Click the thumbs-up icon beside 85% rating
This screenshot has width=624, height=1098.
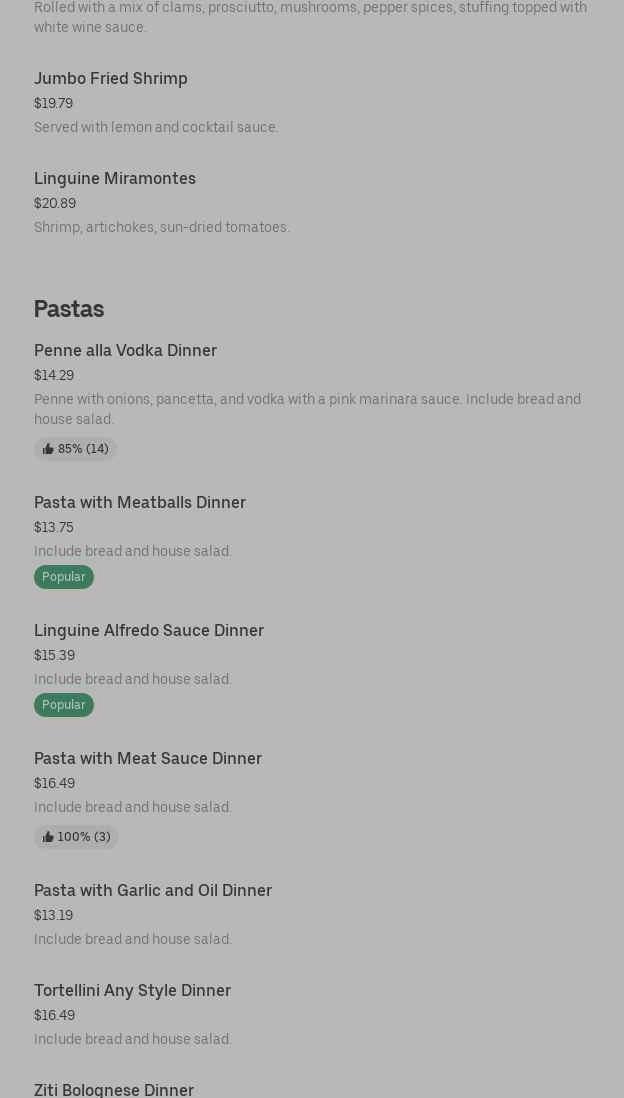click(x=48, y=449)
